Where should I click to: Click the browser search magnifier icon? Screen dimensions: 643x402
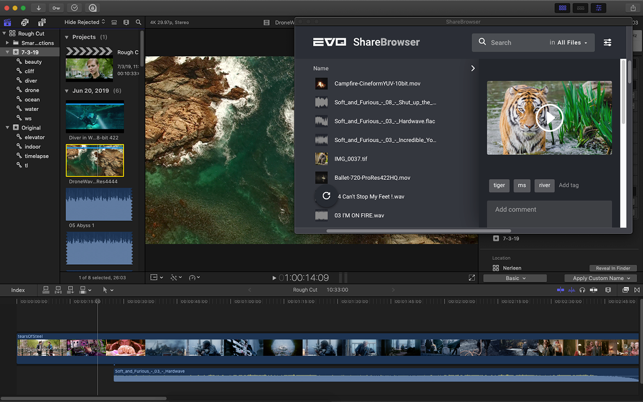point(137,22)
